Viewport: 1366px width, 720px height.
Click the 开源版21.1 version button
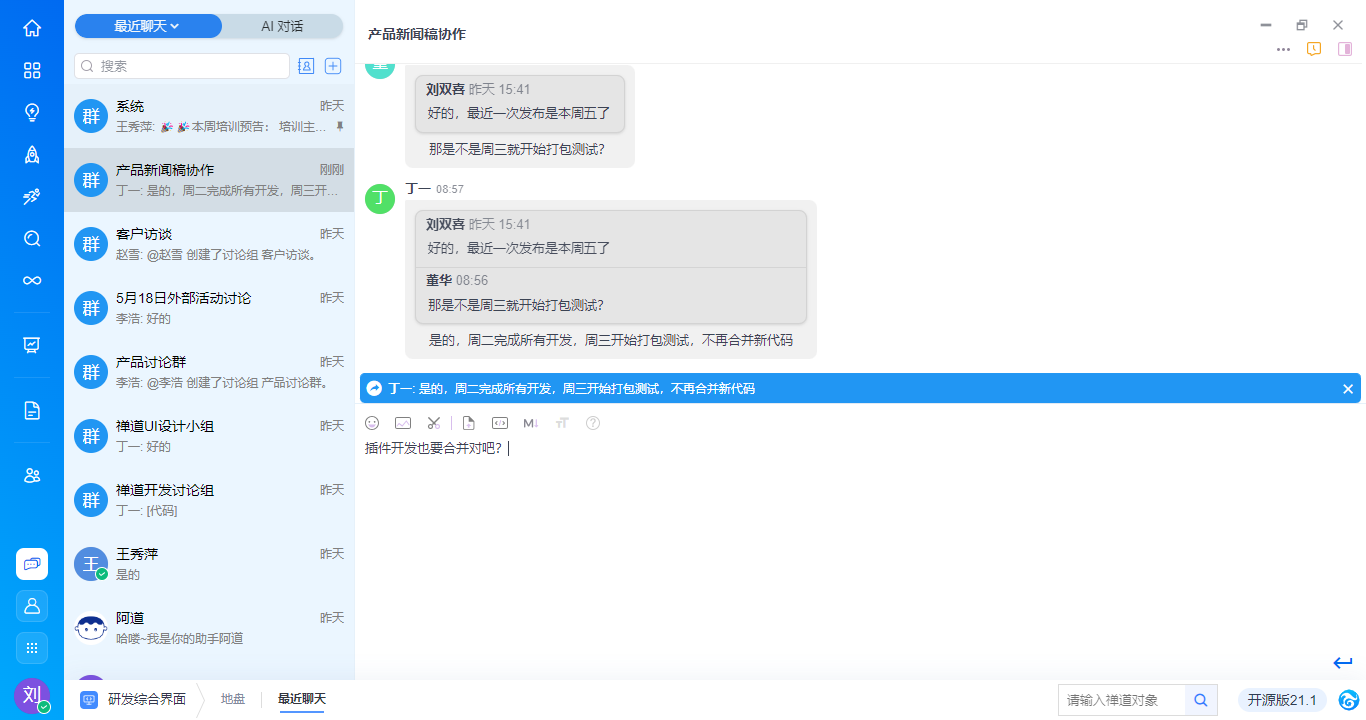pyautogui.click(x=1282, y=700)
